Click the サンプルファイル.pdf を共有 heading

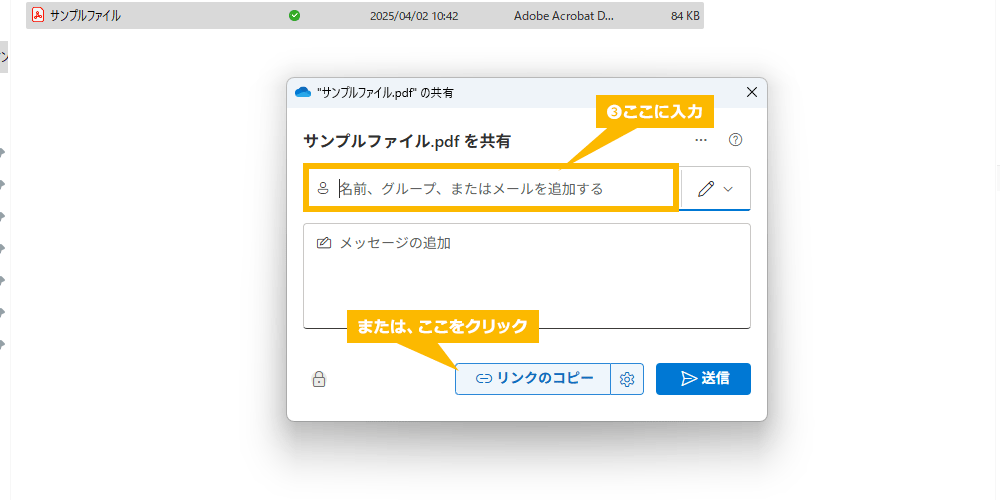407,142
